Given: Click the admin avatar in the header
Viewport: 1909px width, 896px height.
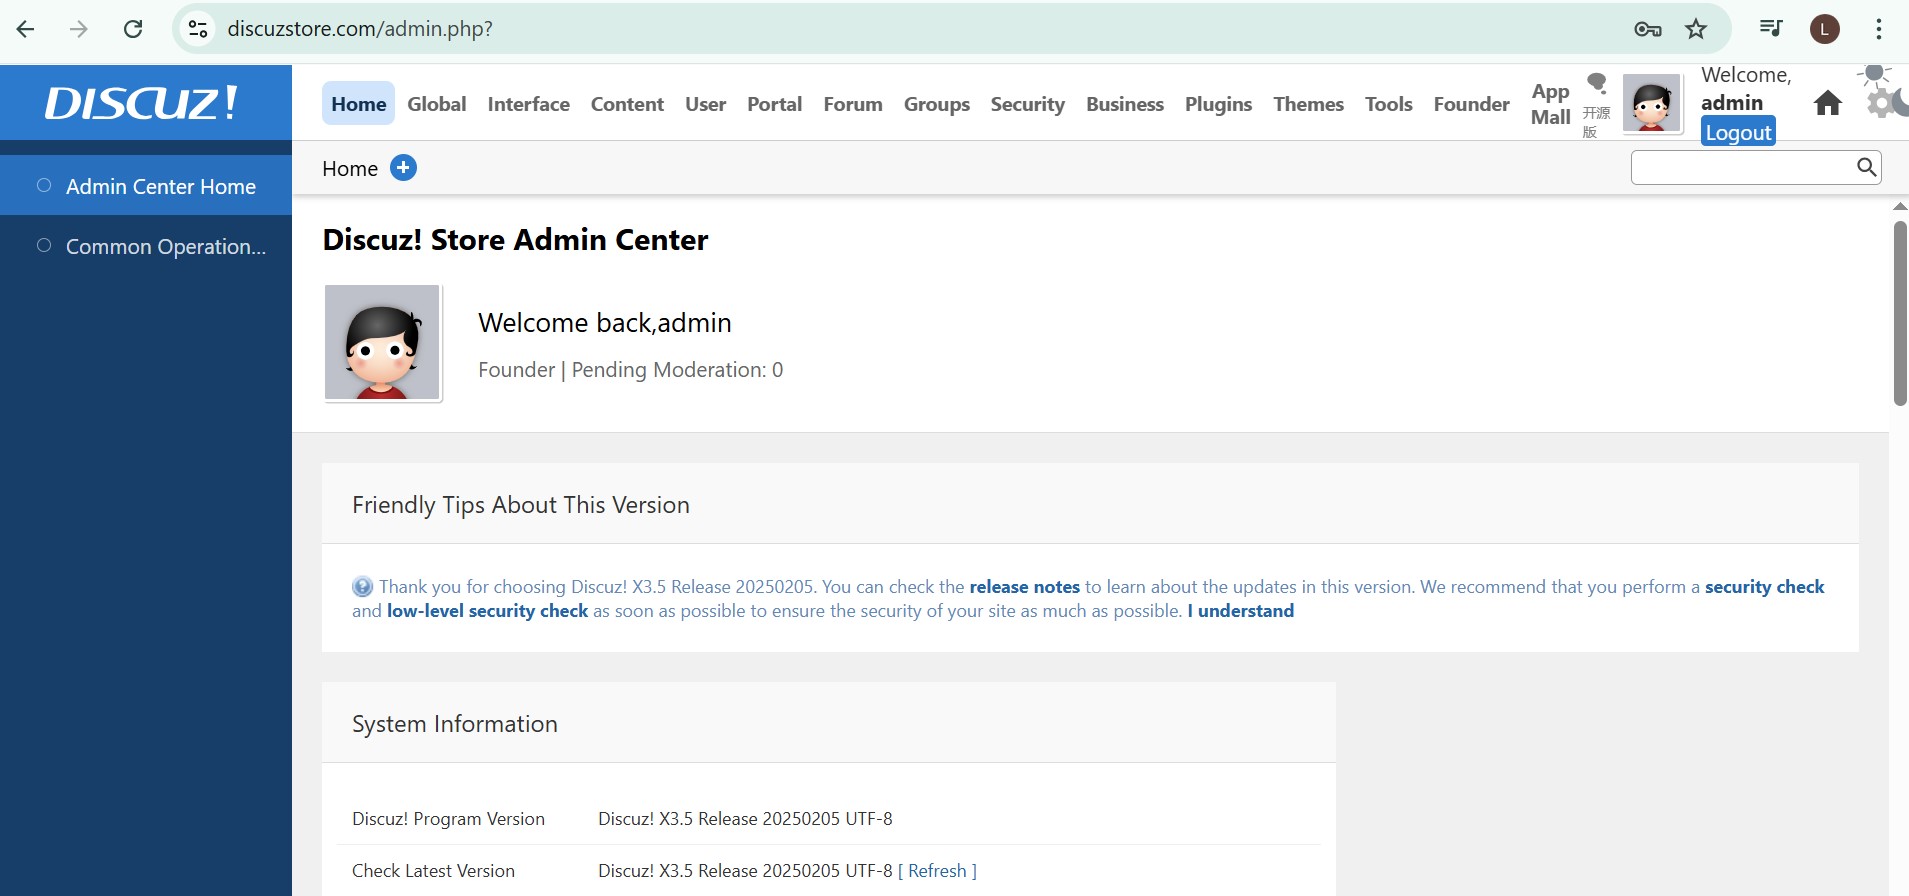Looking at the screenshot, I should click(x=1651, y=103).
